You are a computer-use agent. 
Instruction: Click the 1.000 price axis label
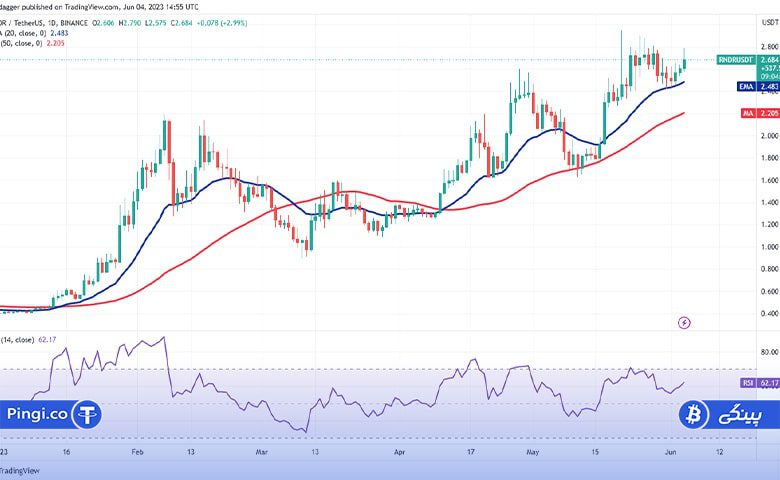tap(769, 247)
